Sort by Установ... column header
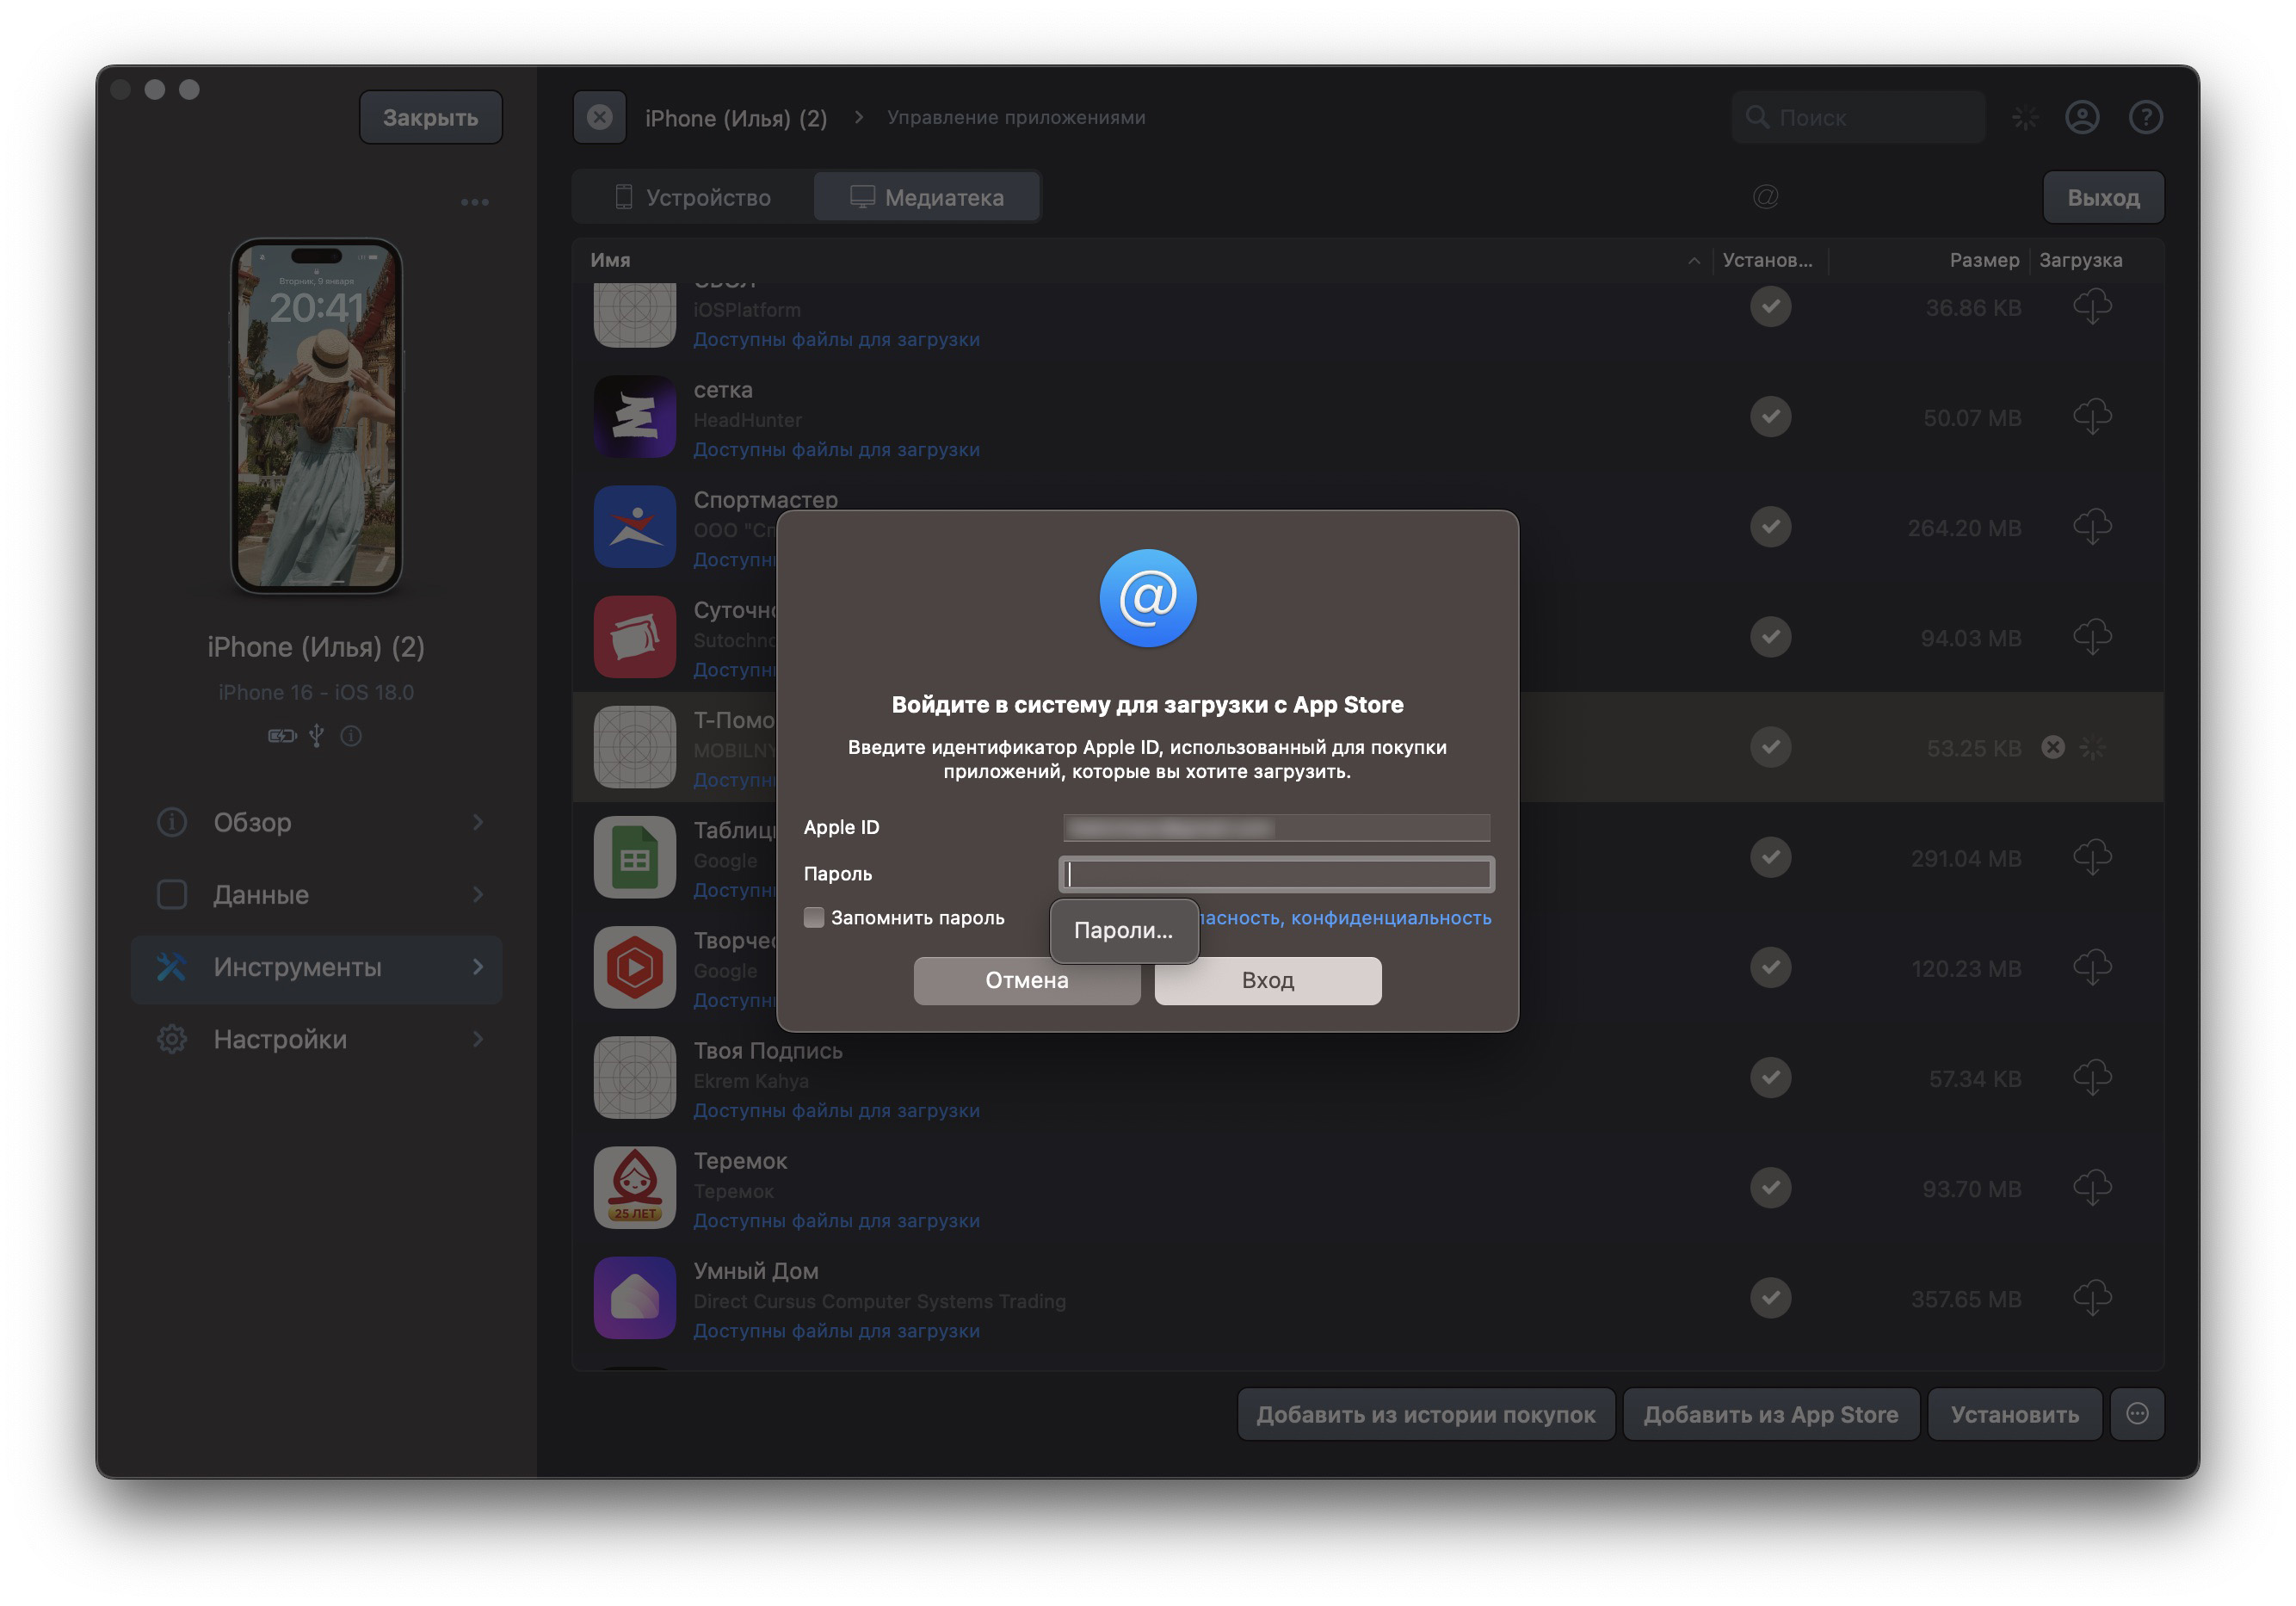Screen dimensions: 2296x1606 click(1767, 260)
